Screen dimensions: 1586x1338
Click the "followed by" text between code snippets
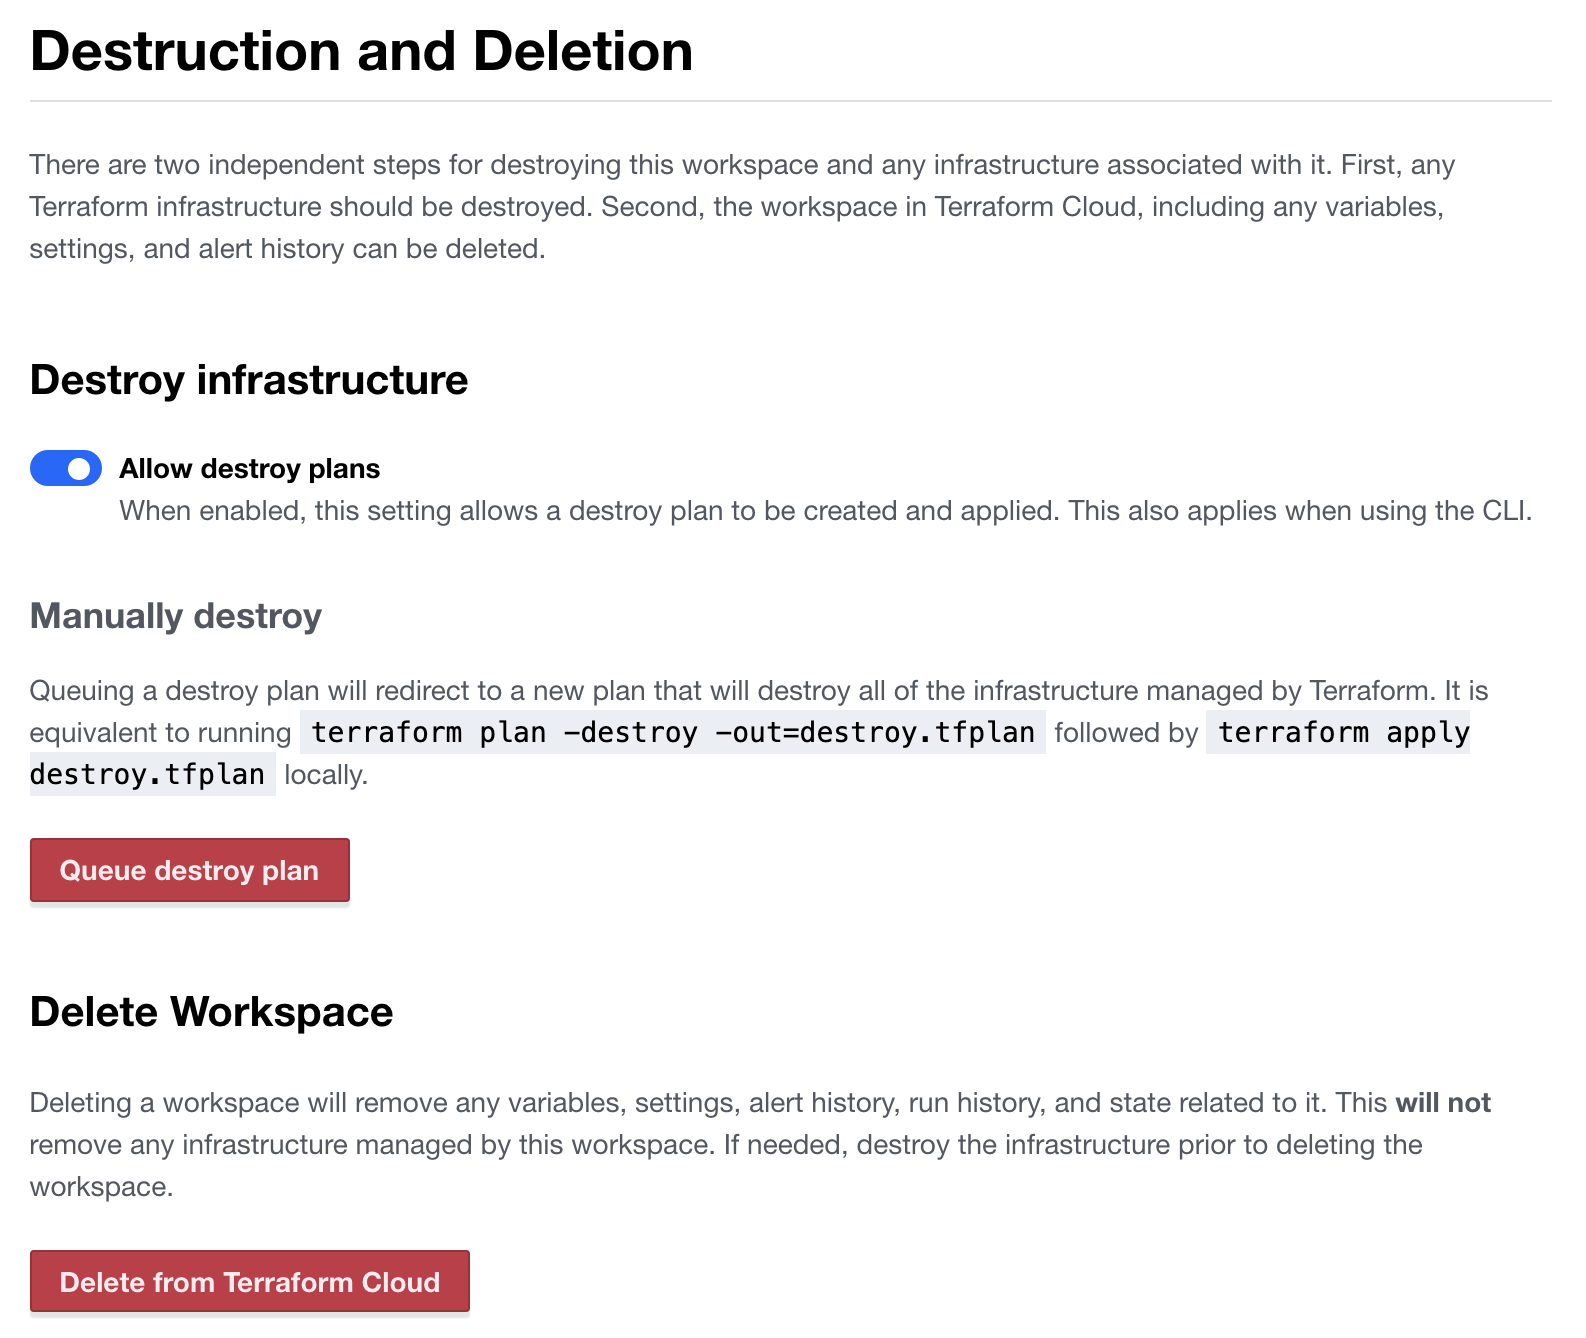(1125, 732)
